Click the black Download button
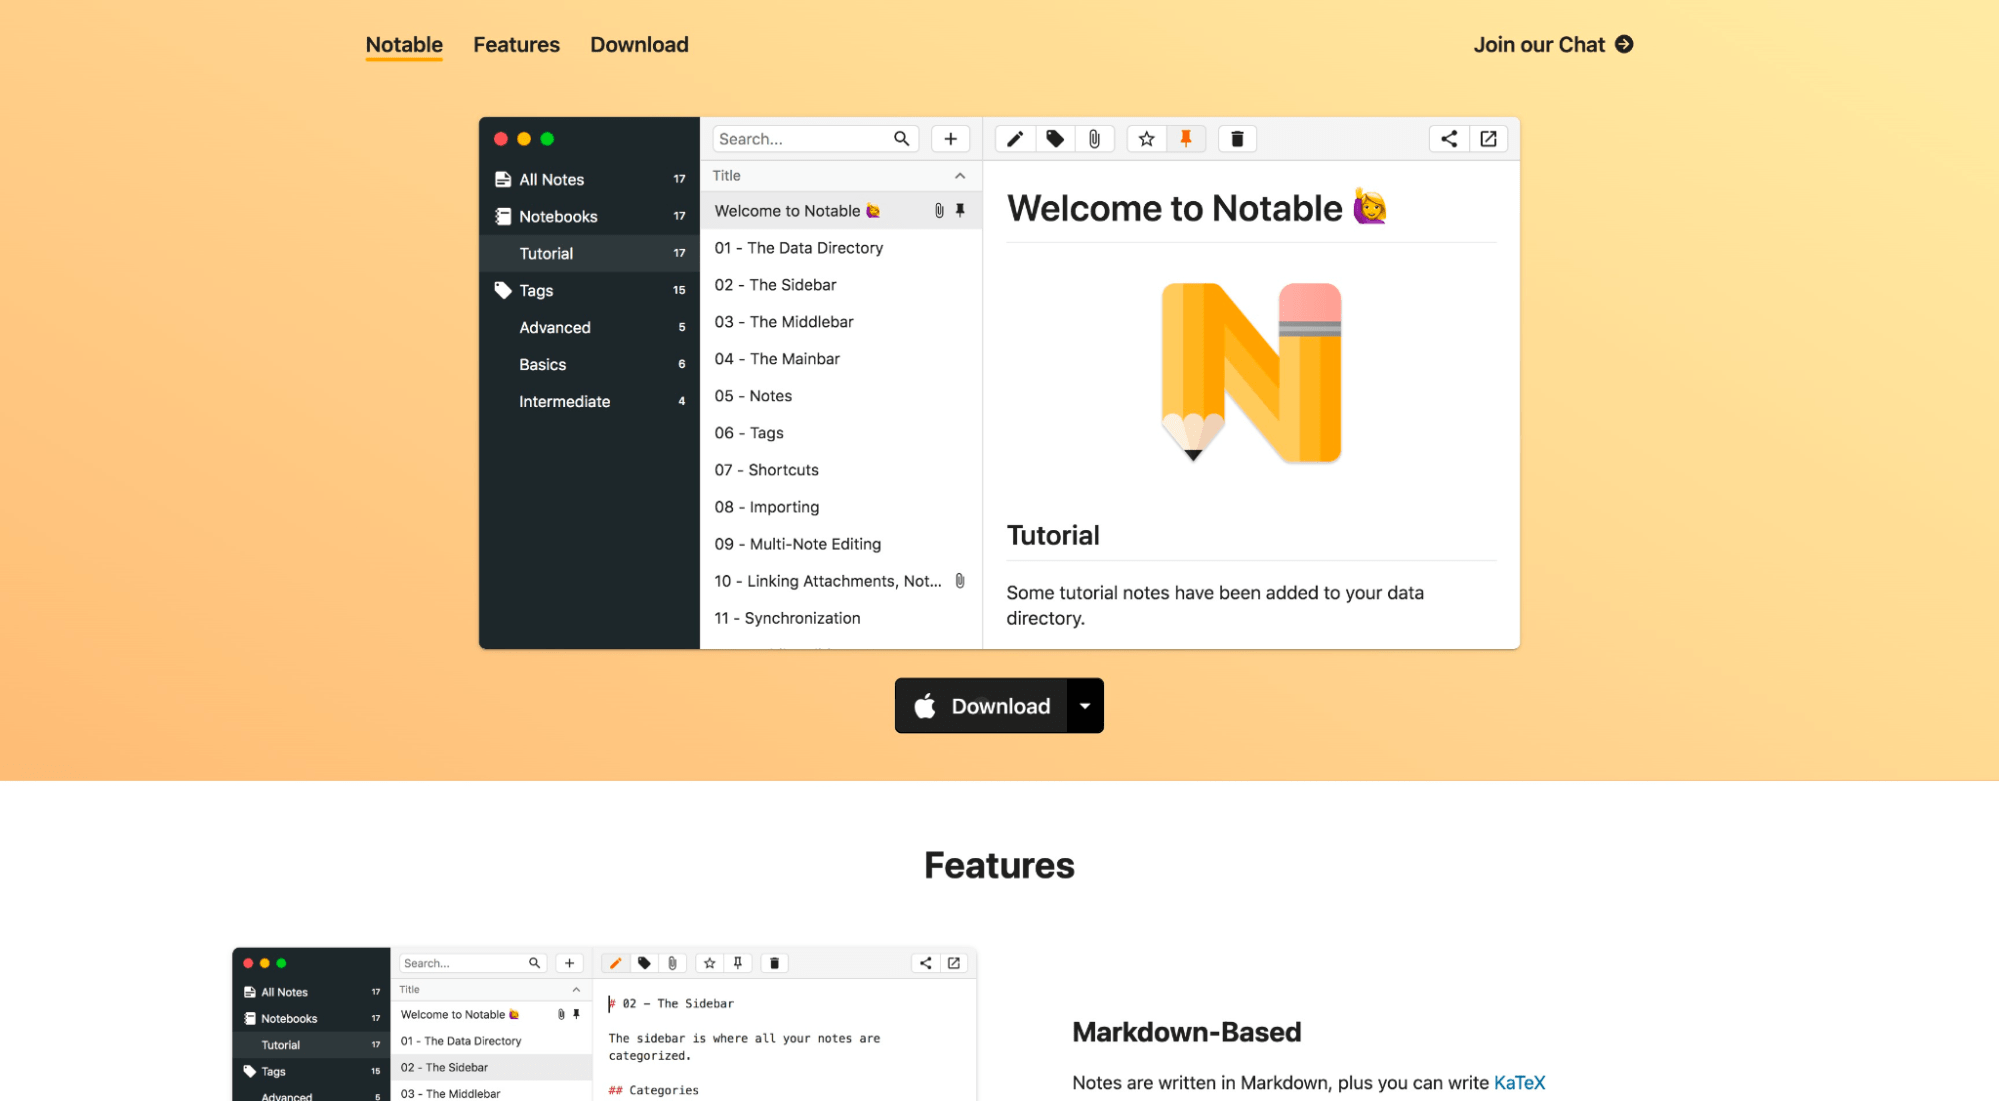 coord(981,706)
